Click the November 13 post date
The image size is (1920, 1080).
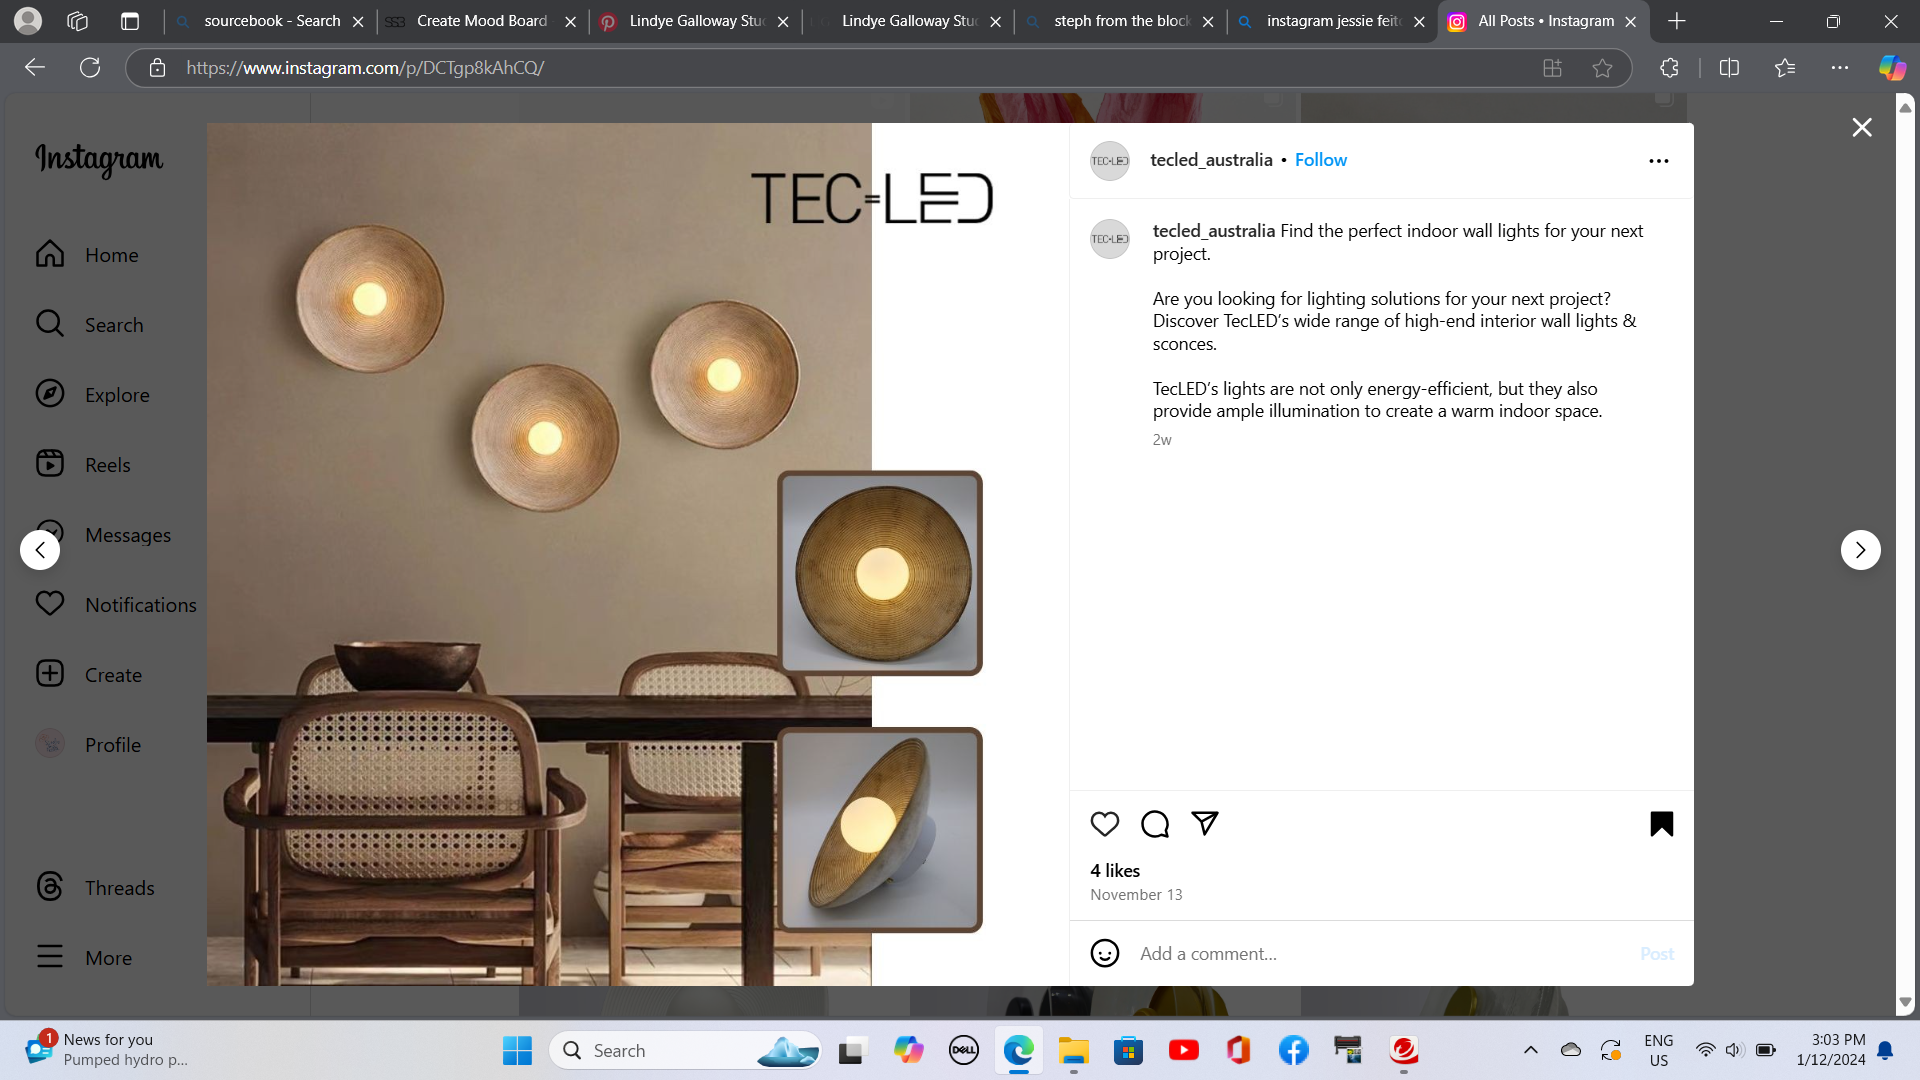tap(1136, 895)
